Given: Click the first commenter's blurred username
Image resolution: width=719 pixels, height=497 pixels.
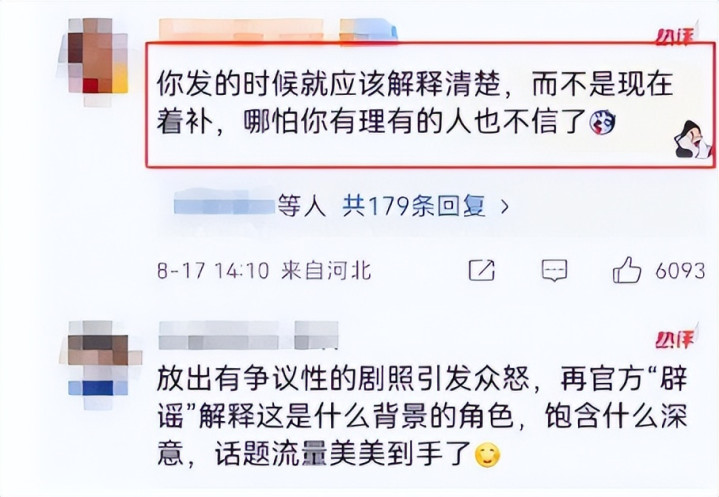Looking at the screenshot, I should tap(240, 28).
